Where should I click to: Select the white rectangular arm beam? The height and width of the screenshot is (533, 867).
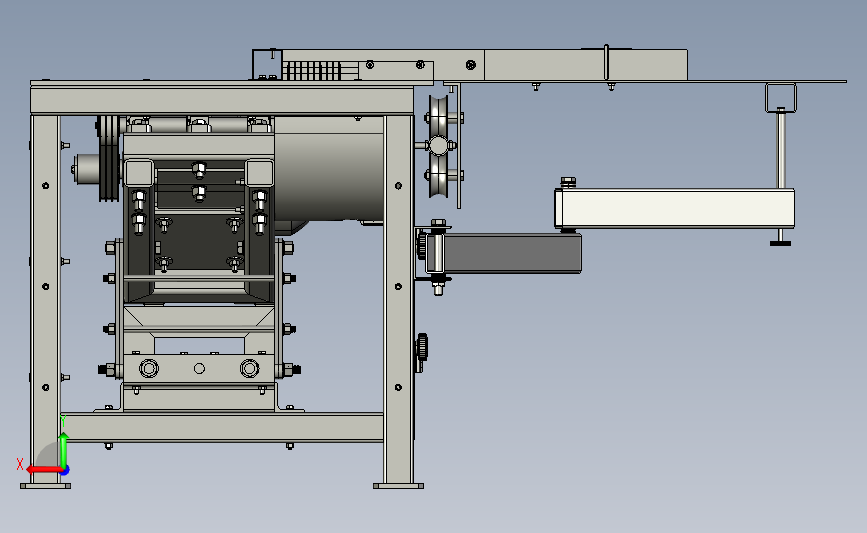tap(675, 208)
